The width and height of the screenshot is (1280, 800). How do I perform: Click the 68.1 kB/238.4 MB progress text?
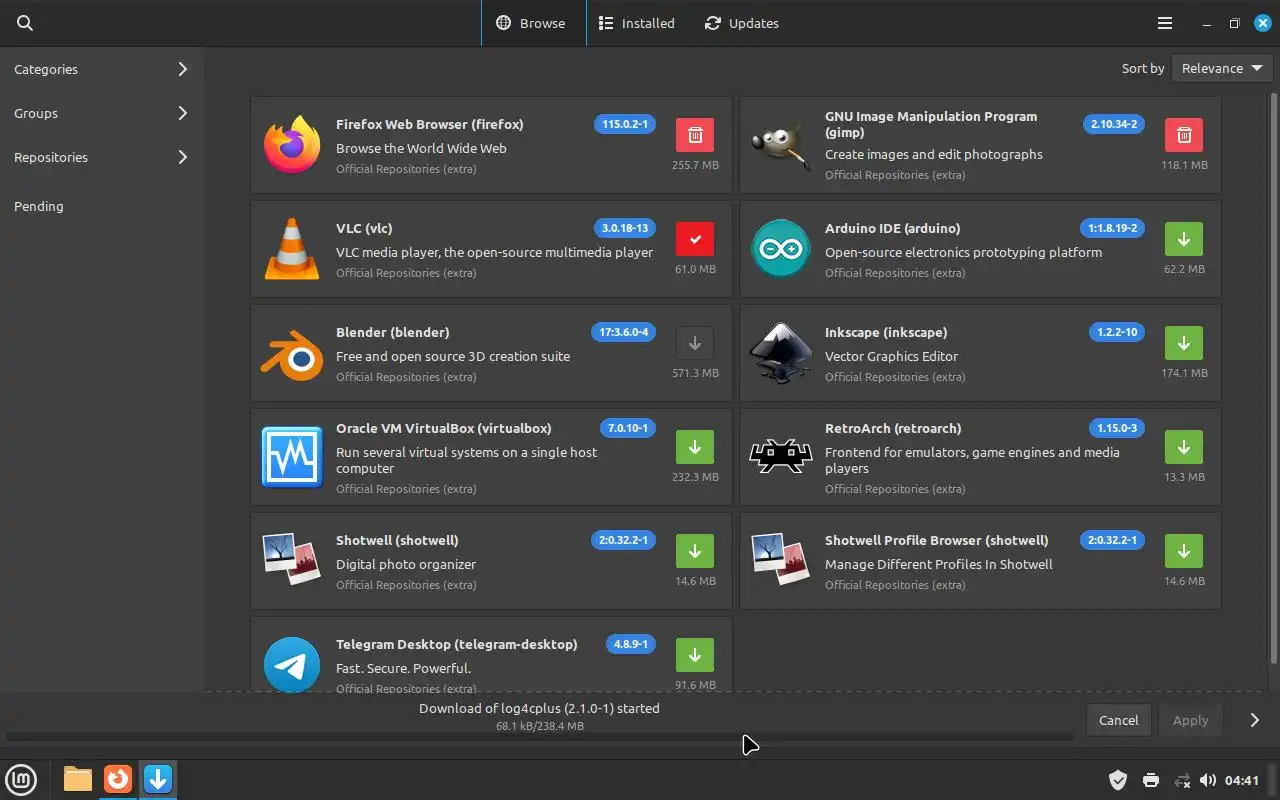pos(540,726)
